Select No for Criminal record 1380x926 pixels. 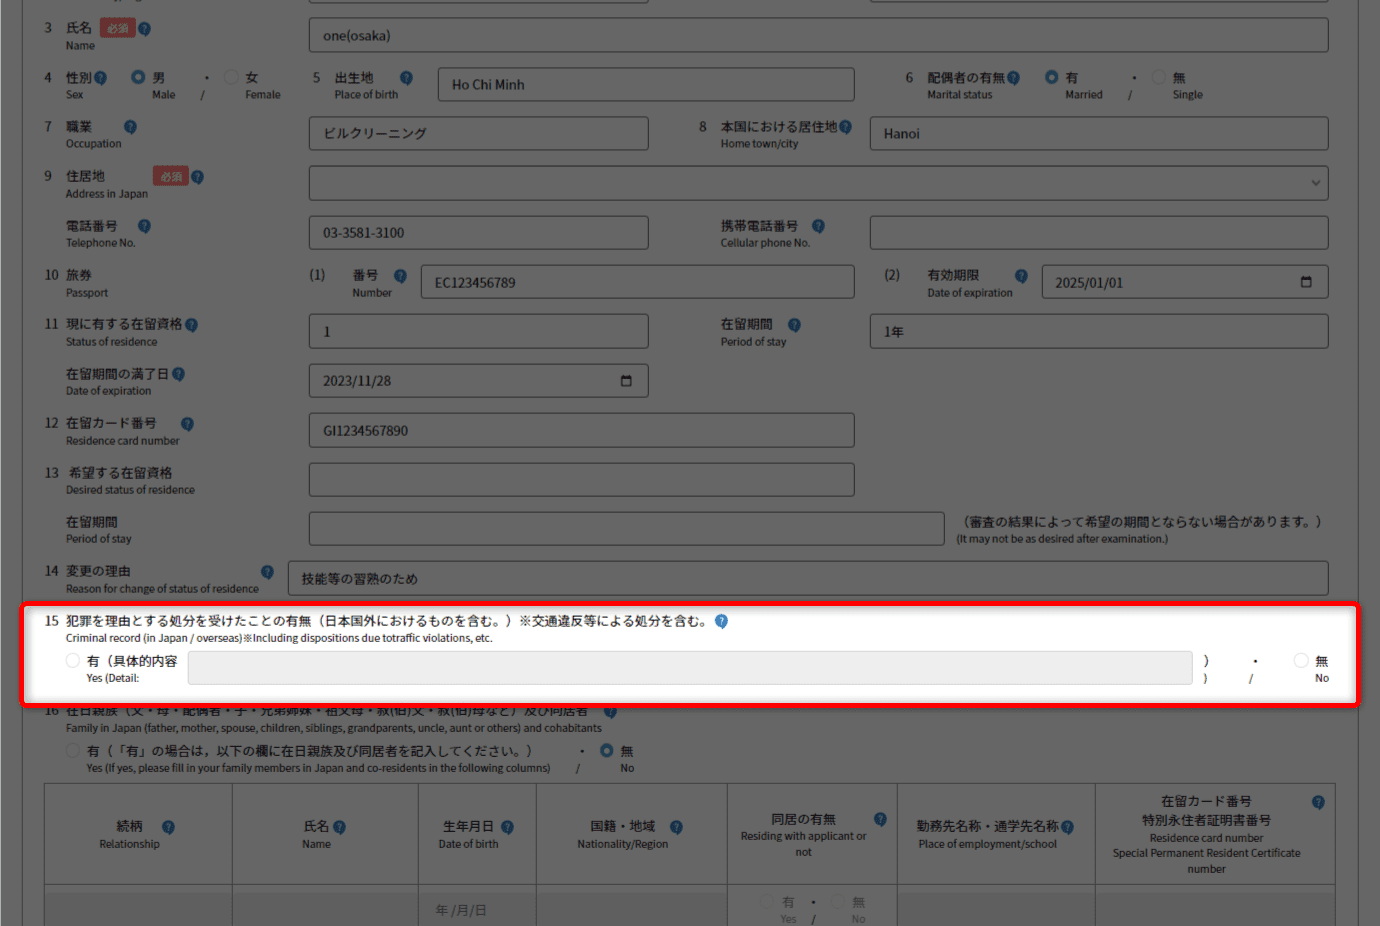click(1301, 661)
